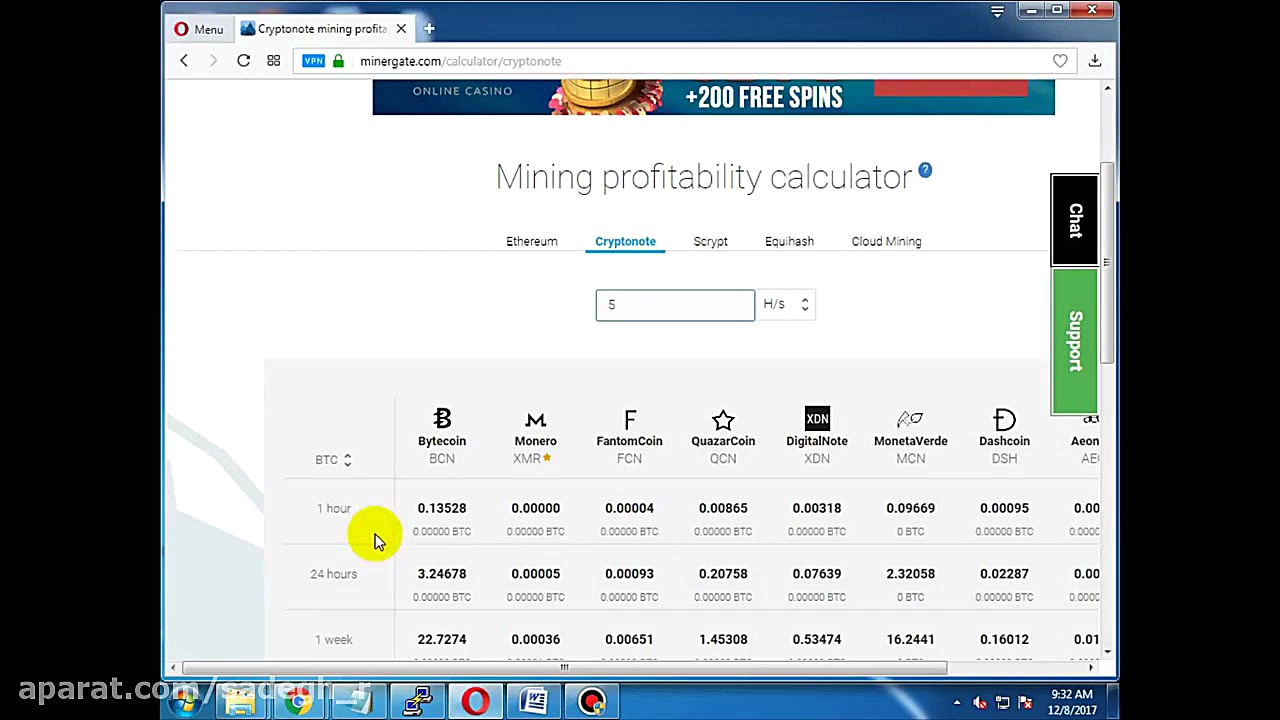The width and height of the screenshot is (1280, 720).
Task: Click QuazarCoin 1 week value 1.45308
Action: (x=723, y=639)
